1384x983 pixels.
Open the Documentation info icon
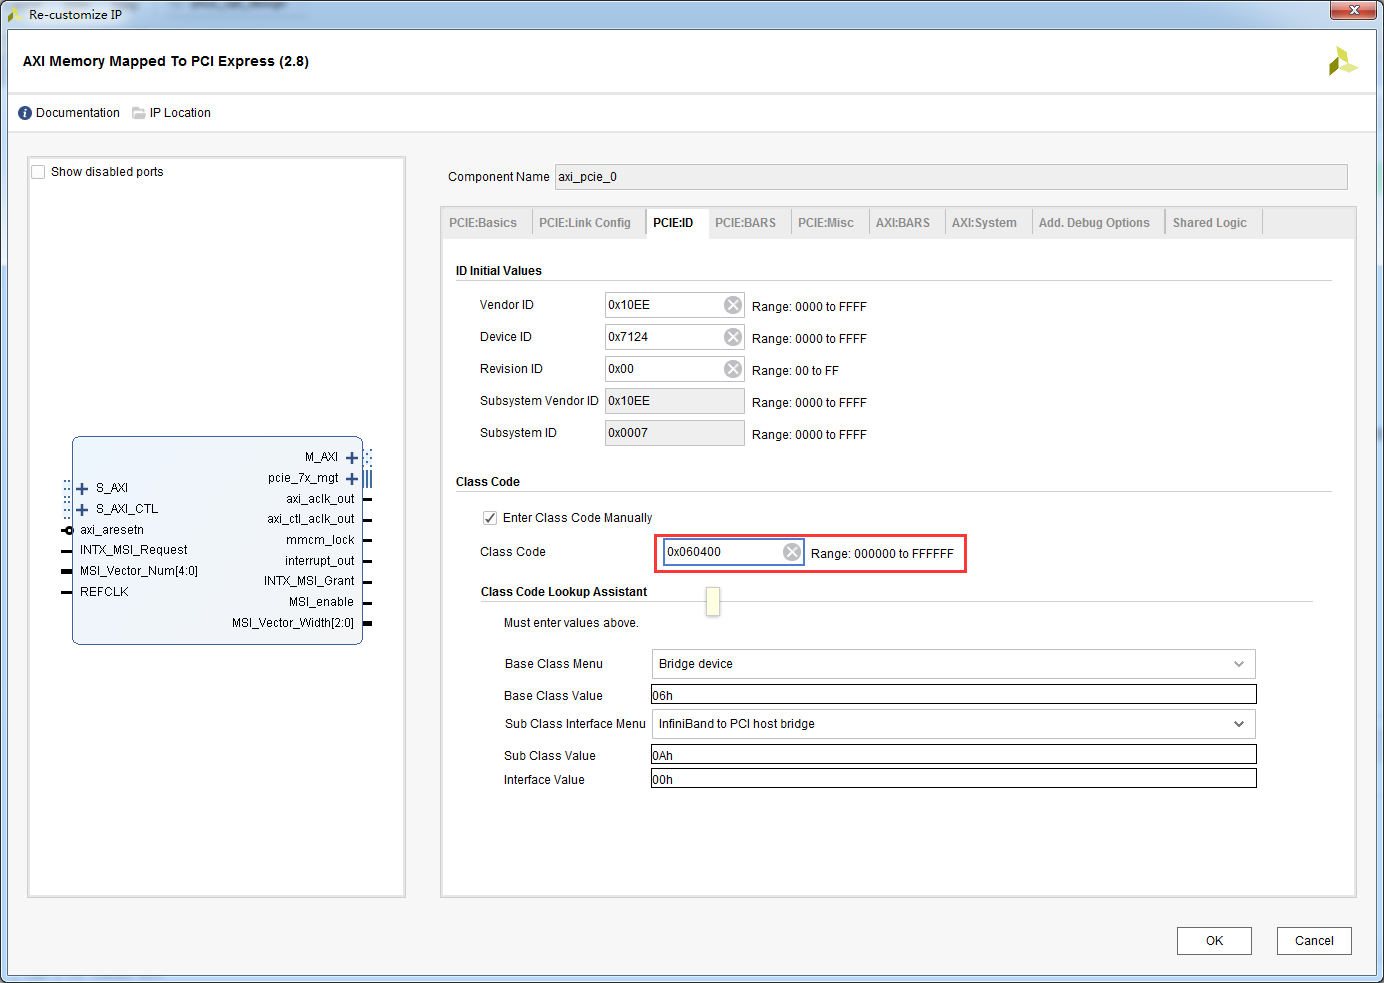(25, 113)
